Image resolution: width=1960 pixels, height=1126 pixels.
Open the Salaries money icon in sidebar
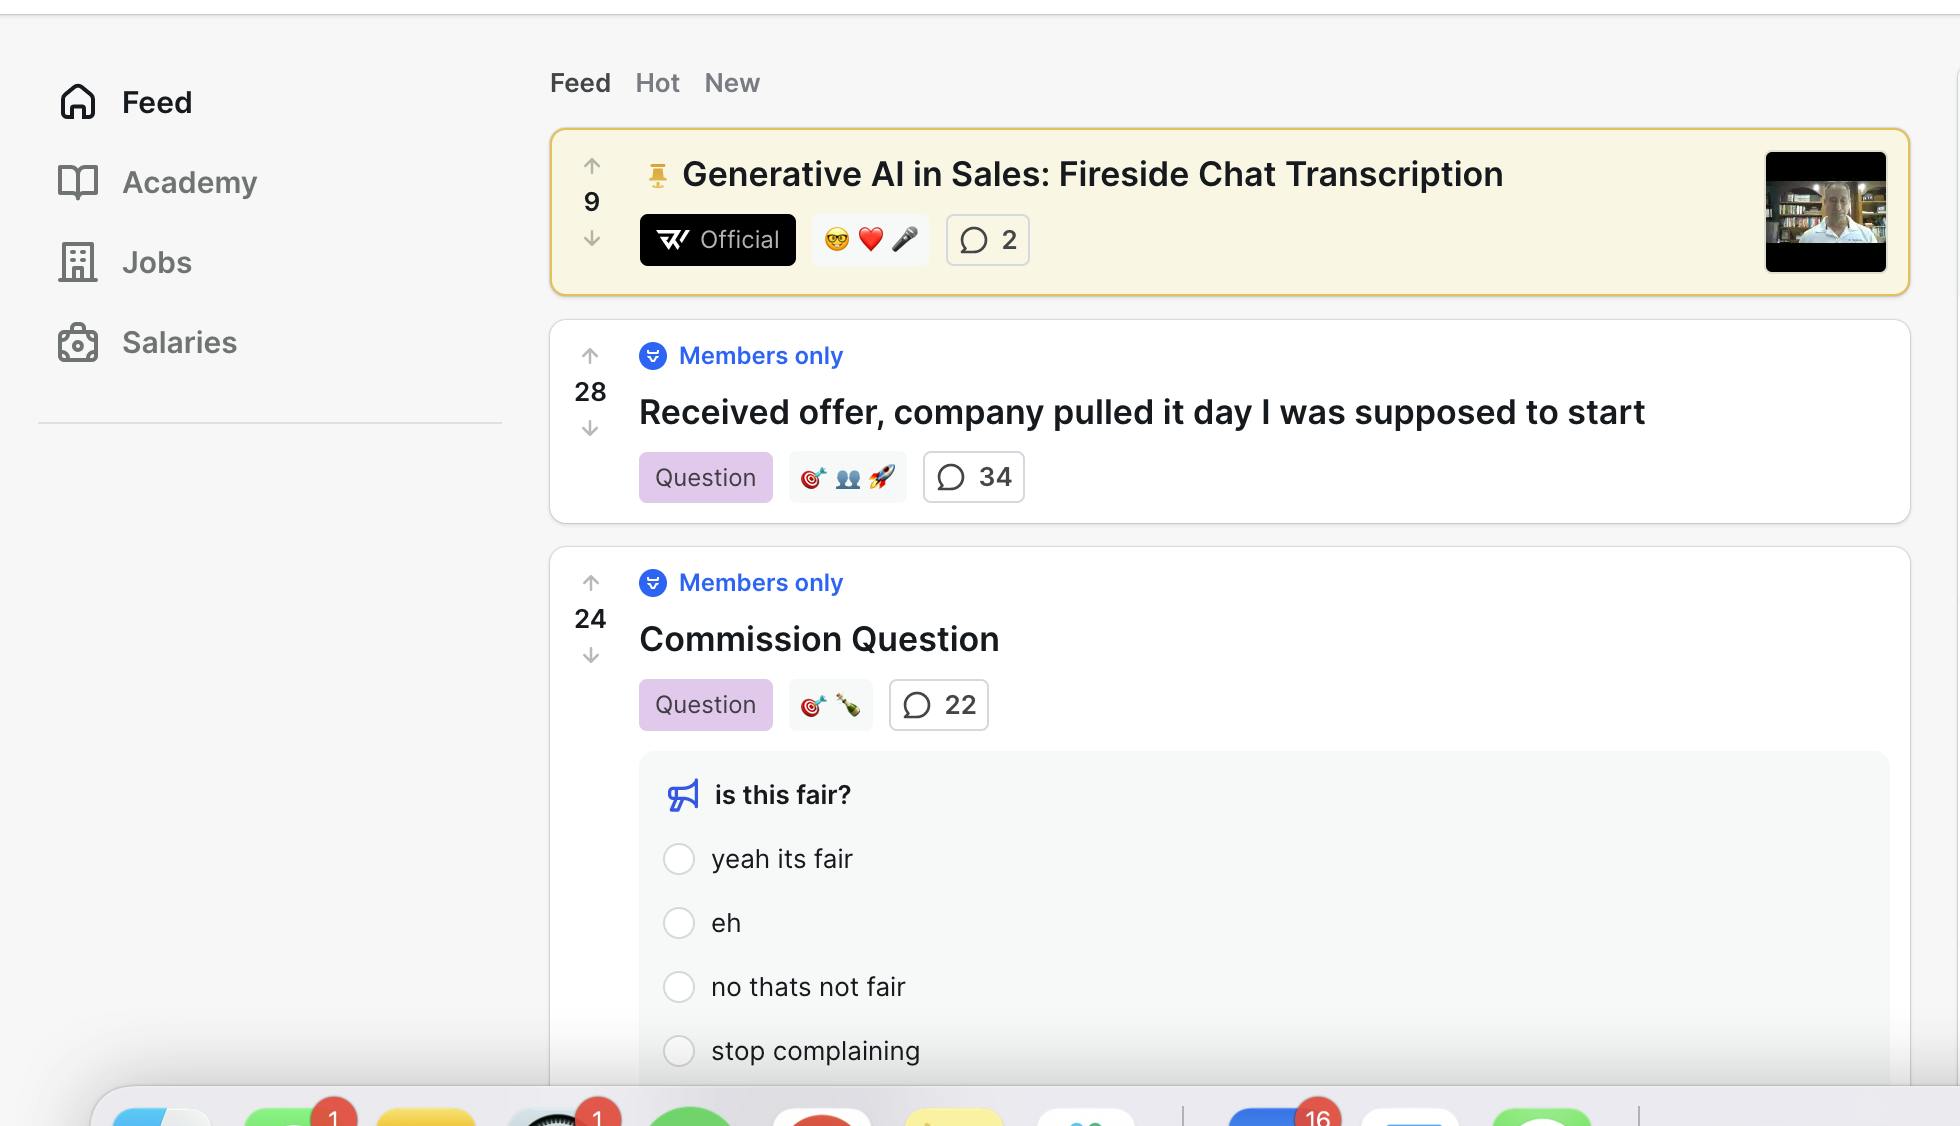78,342
